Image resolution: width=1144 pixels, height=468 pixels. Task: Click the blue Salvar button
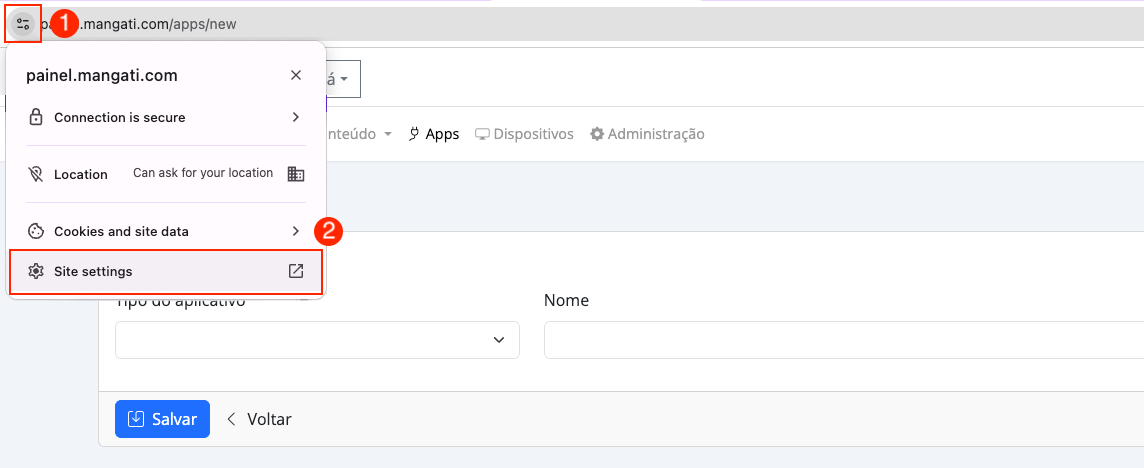click(162, 419)
